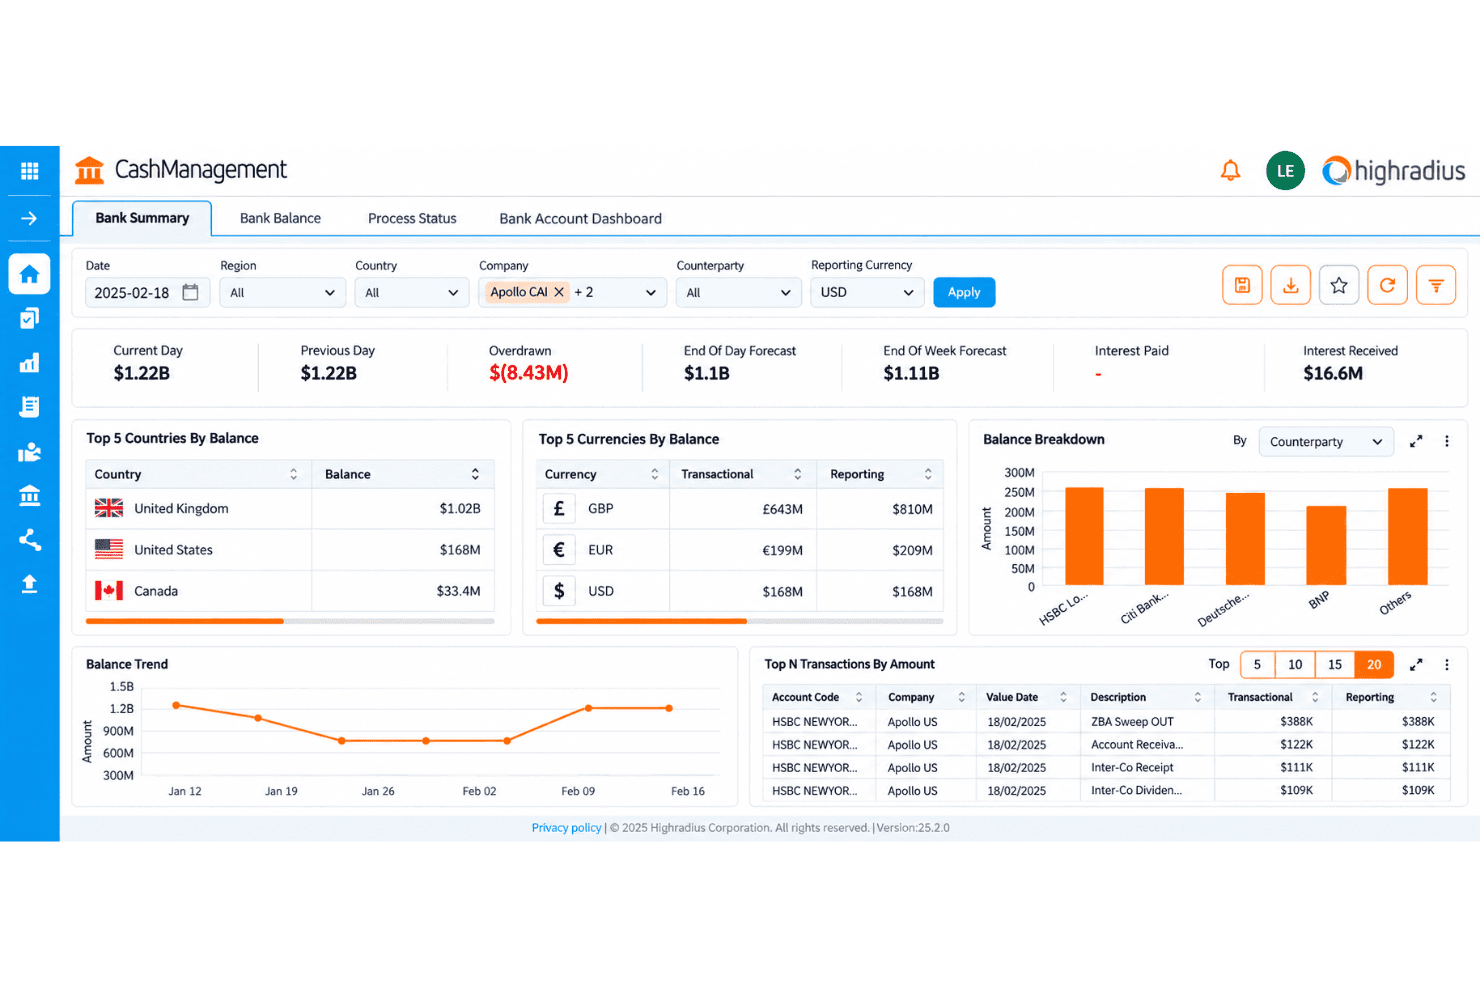Click the Top 5 Countries horizontal scrollbar

[x=185, y=621]
